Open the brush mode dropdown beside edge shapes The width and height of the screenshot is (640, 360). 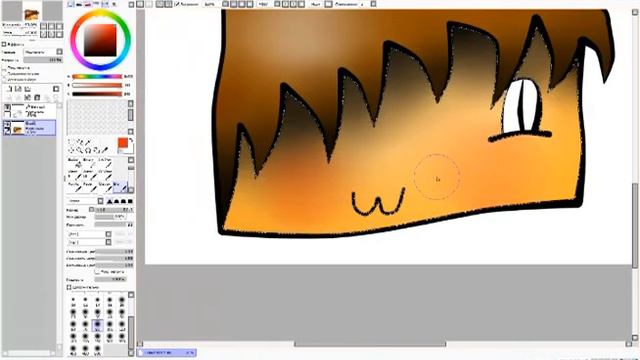[x=86, y=201]
